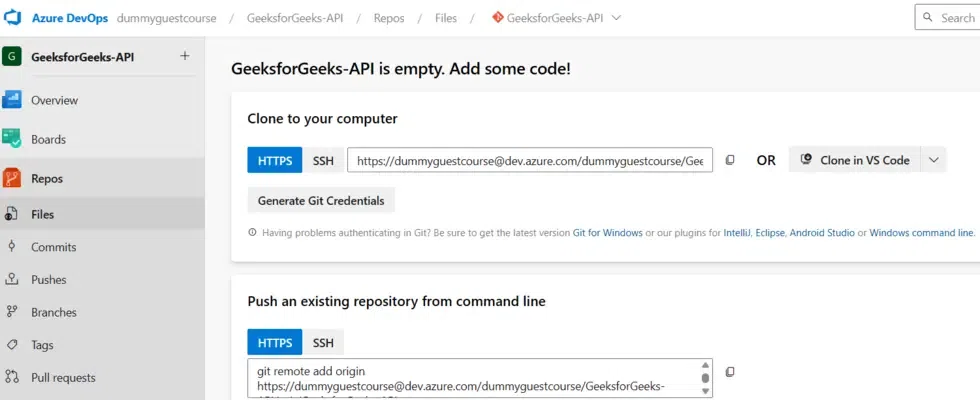Copy the push commands to clipboard
980x400 pixels.
point(729,372)
